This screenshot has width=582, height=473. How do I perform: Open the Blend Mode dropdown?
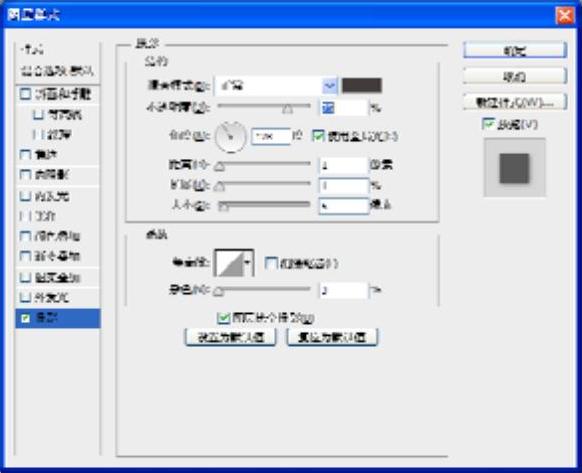pos(276,86)
